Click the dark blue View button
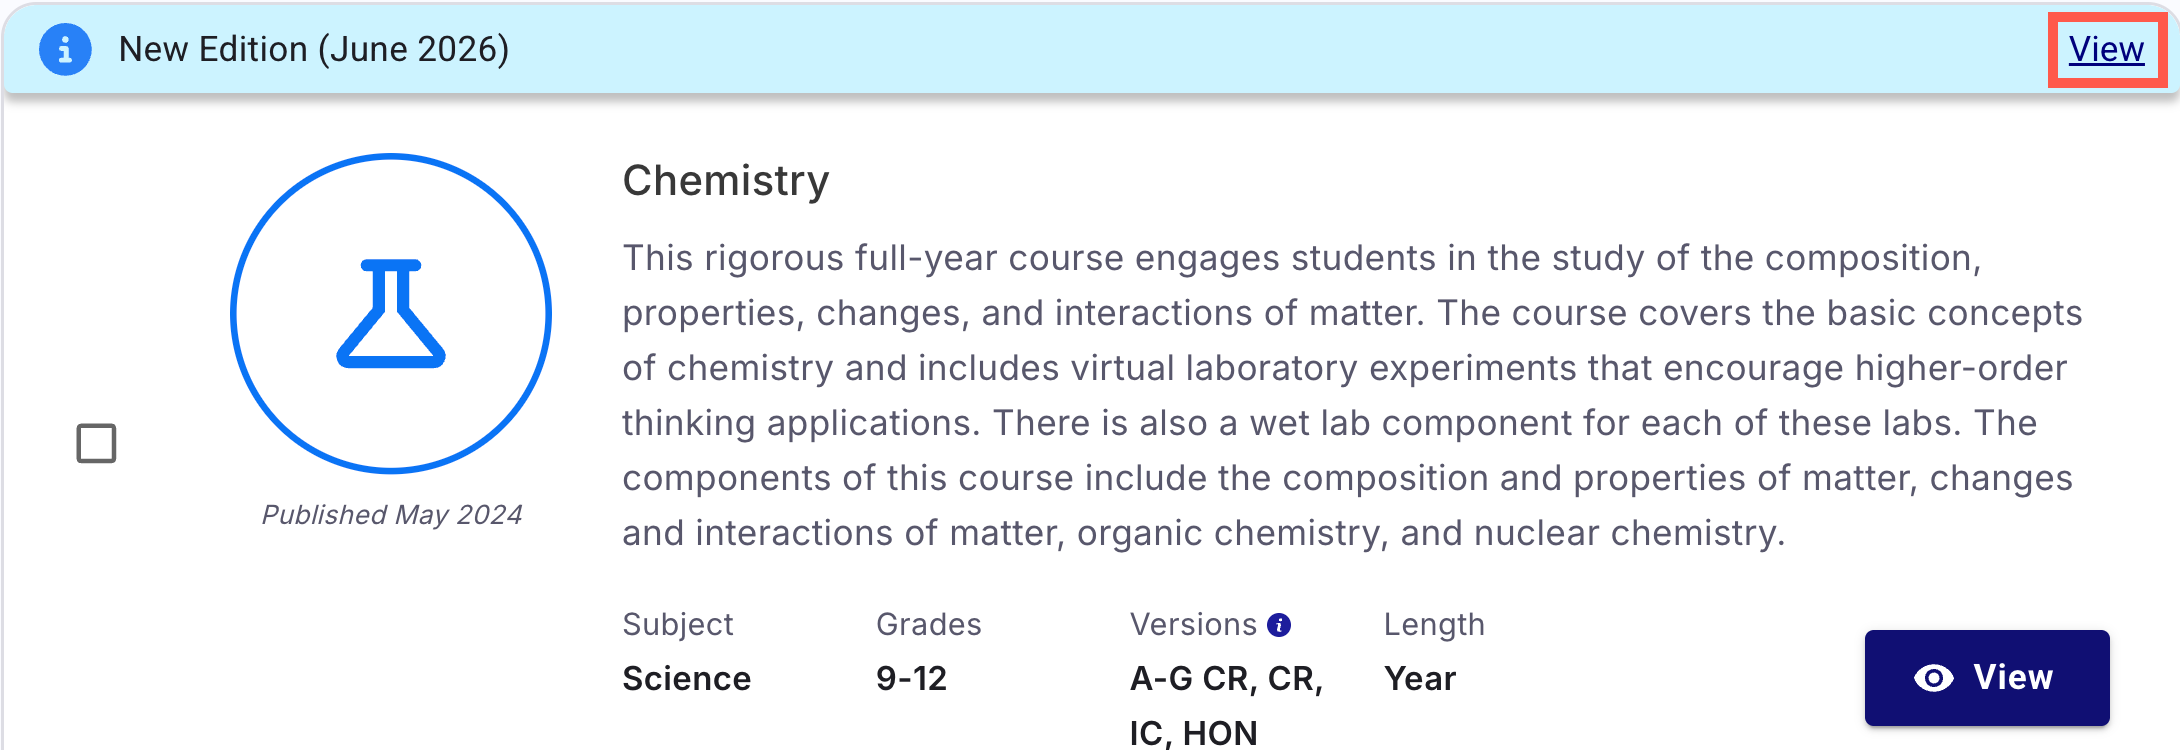Image resolution: width=2180 pixels, height=750 pixels. point(1987,678)
